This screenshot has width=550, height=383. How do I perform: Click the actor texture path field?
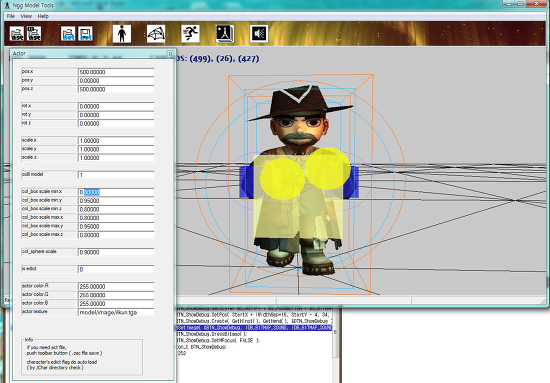116,313
